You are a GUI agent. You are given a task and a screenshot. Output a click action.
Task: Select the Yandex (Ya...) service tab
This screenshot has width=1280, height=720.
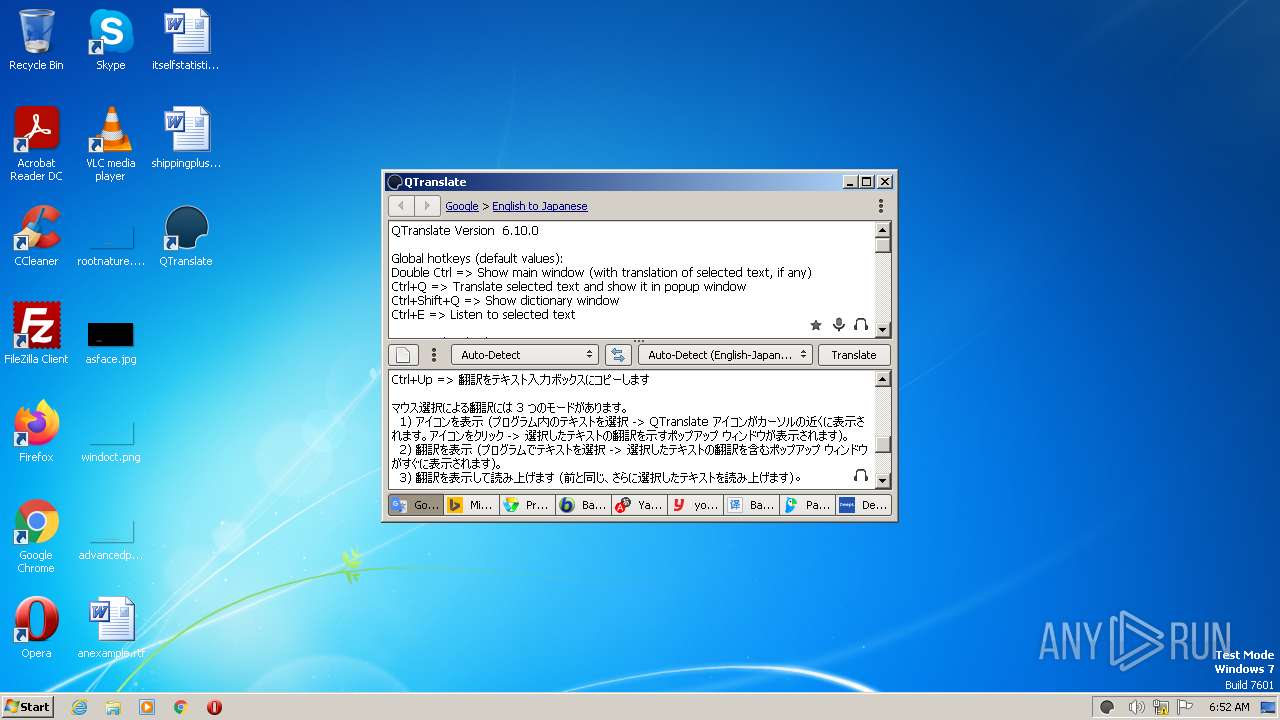(639, 505)
